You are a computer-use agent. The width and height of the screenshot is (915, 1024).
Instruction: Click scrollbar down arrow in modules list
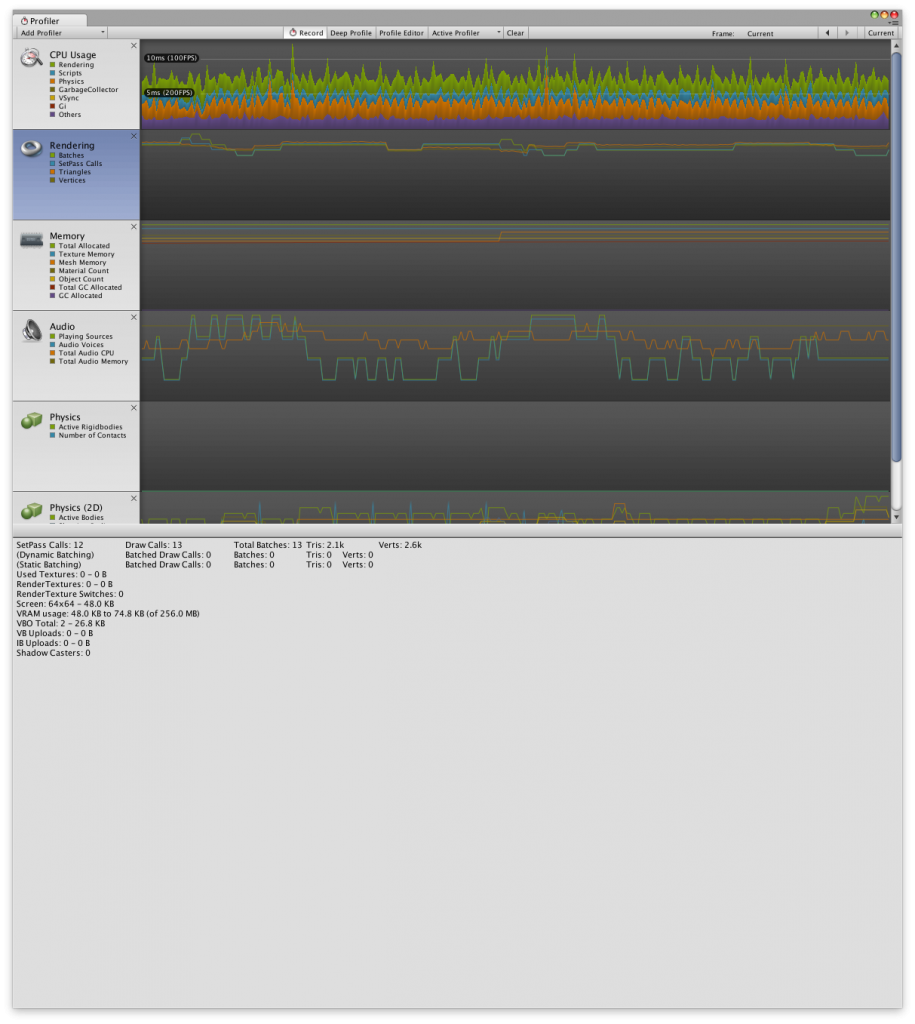point(897,517)
